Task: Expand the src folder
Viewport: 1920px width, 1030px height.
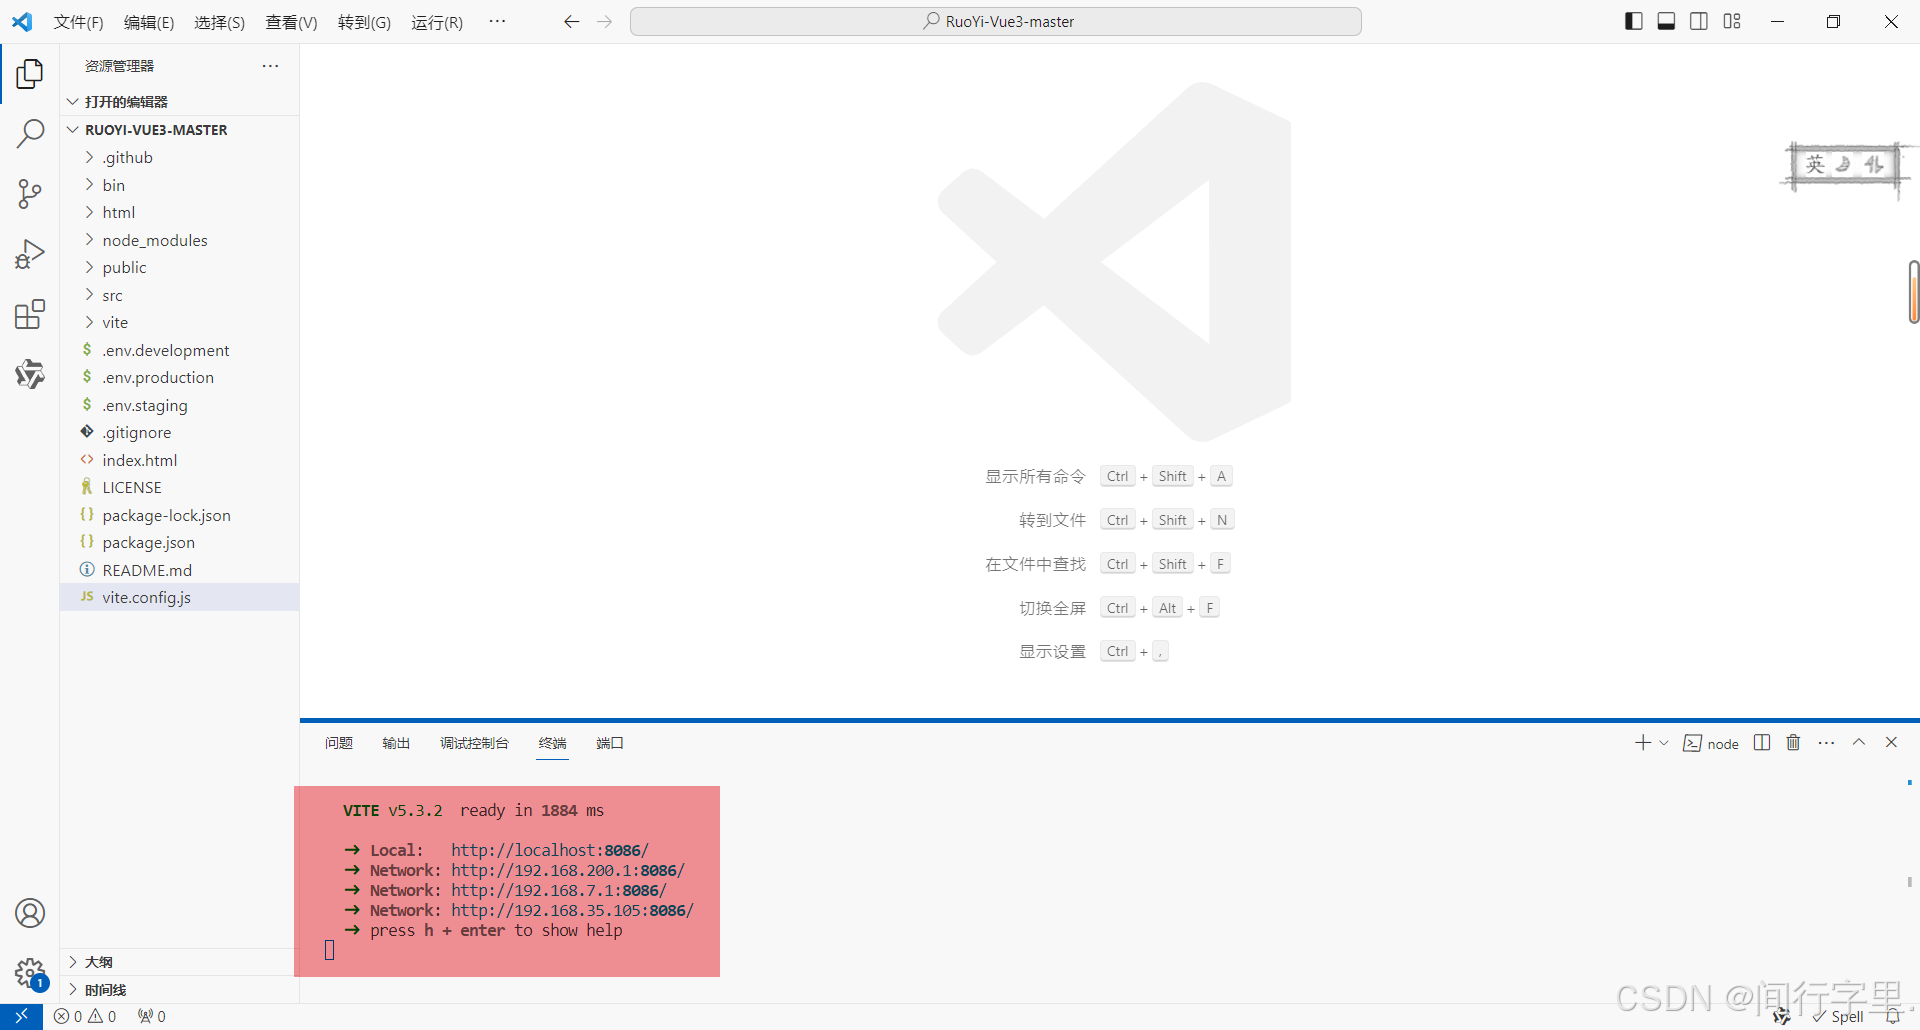Action: pos(180,295)
